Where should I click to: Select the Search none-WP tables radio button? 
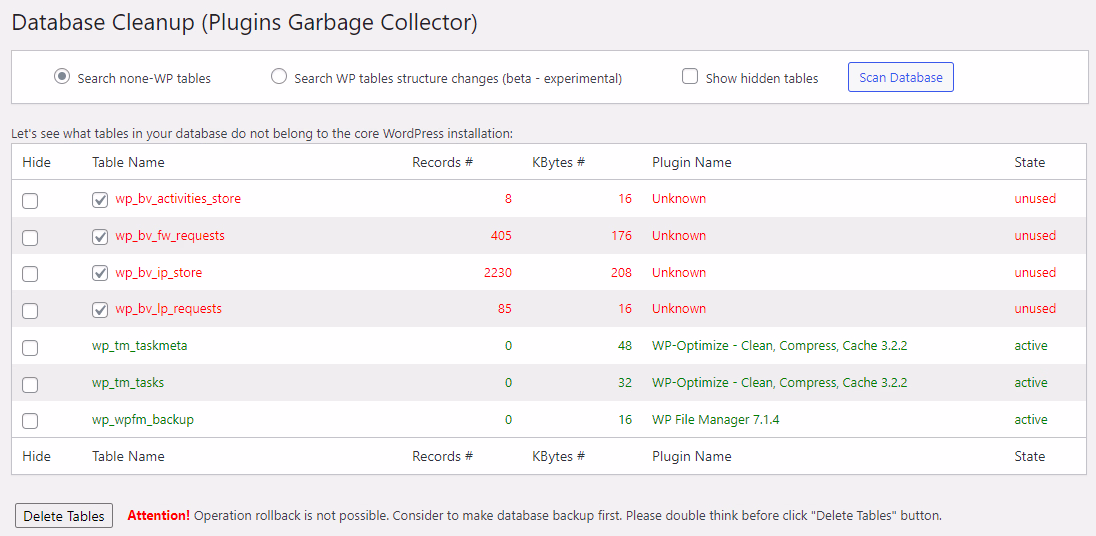62,77
